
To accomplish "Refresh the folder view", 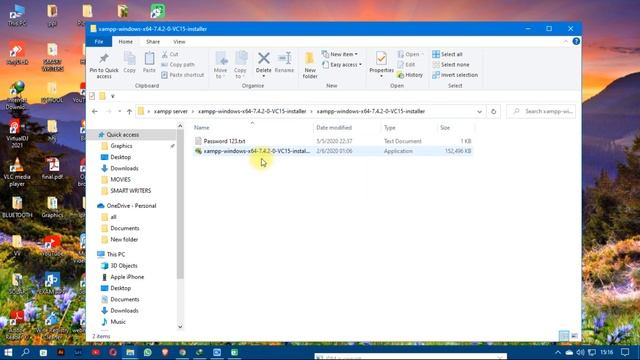I will point(493,111).
